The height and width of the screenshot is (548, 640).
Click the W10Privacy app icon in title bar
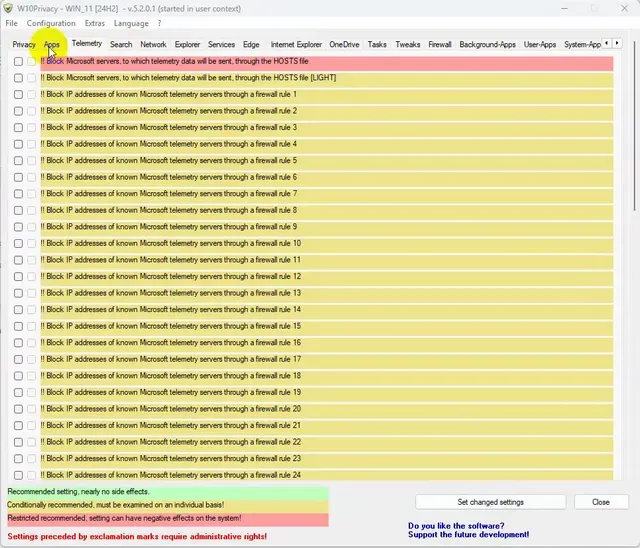pos(7,8)
